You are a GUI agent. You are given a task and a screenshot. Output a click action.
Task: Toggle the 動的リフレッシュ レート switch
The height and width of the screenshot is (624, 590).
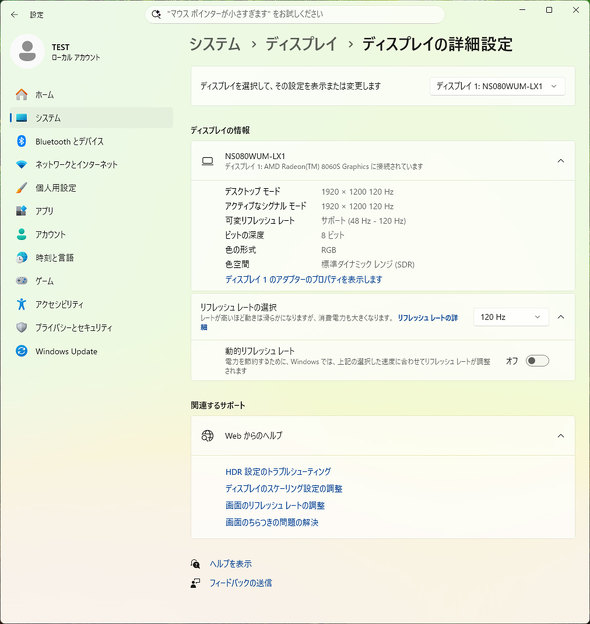pos(537,361)
